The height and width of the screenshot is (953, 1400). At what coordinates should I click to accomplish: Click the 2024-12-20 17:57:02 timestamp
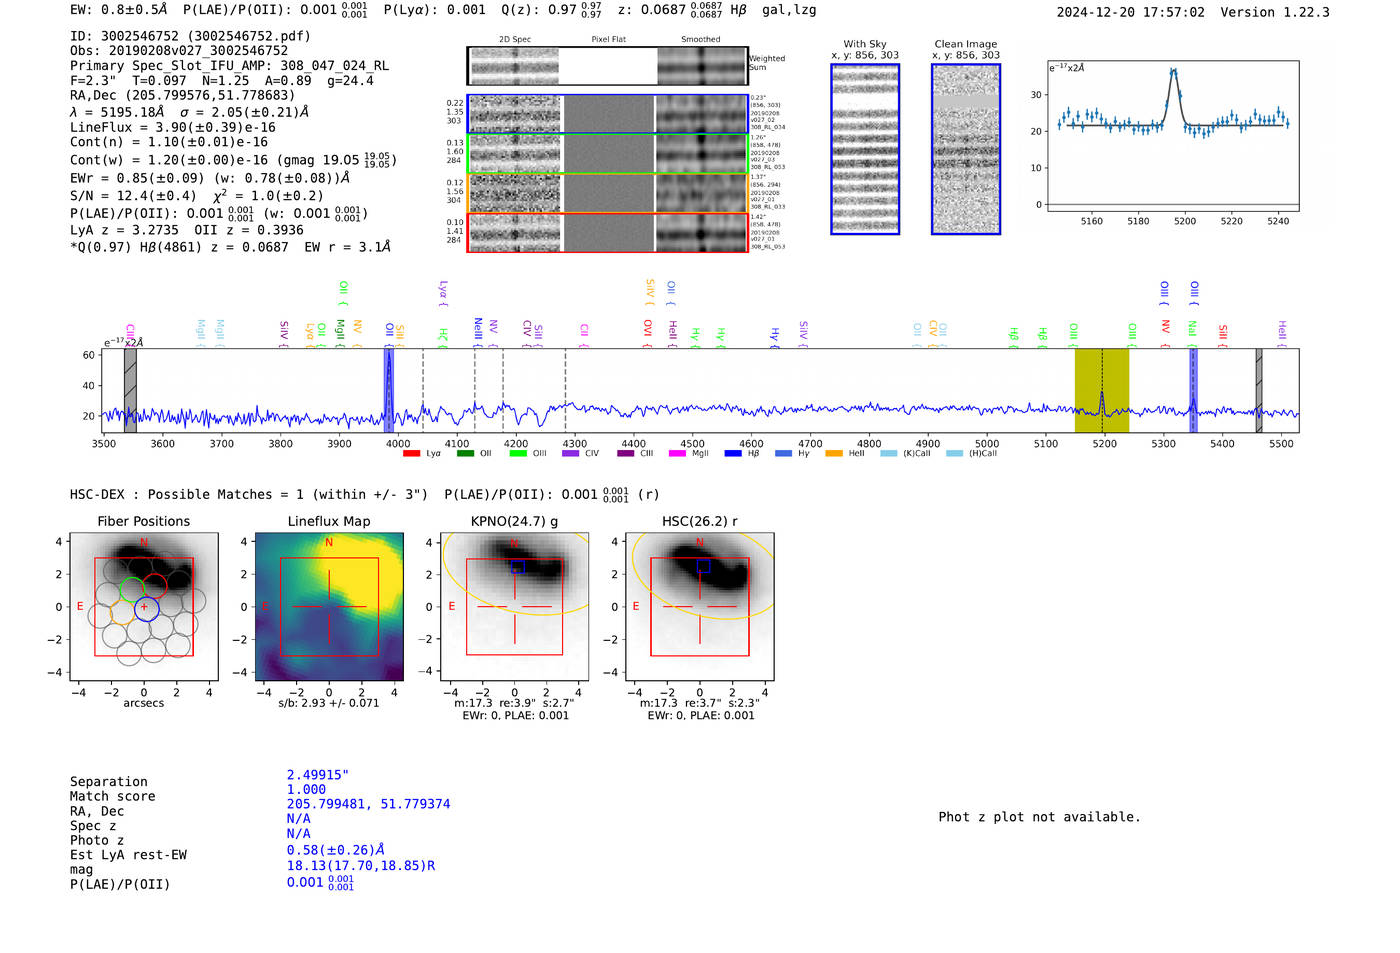(x=1131, y=13)
